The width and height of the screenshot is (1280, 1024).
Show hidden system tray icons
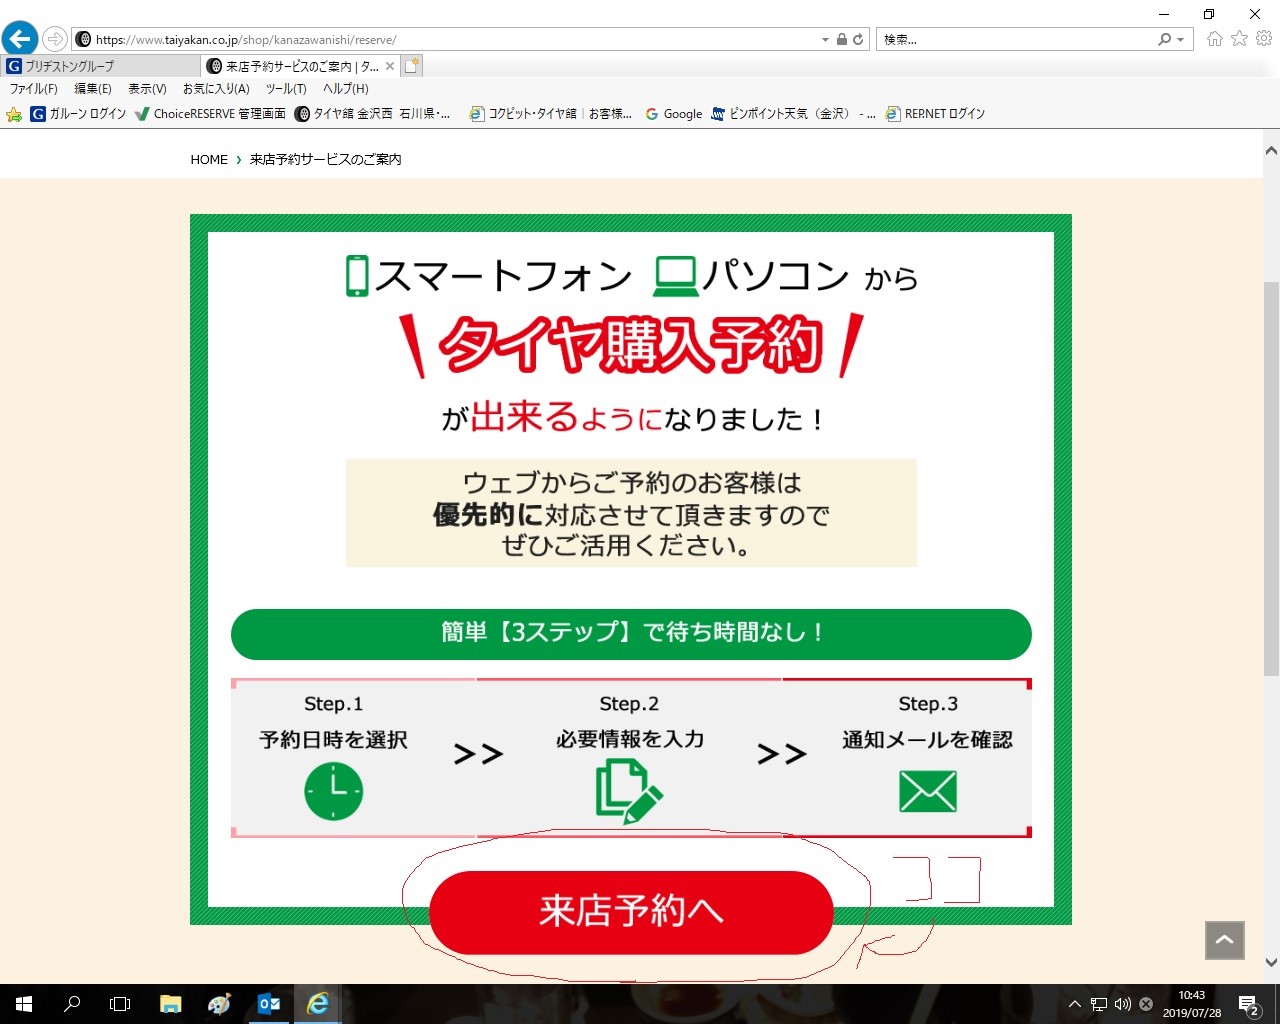tap(1074, 1004)
